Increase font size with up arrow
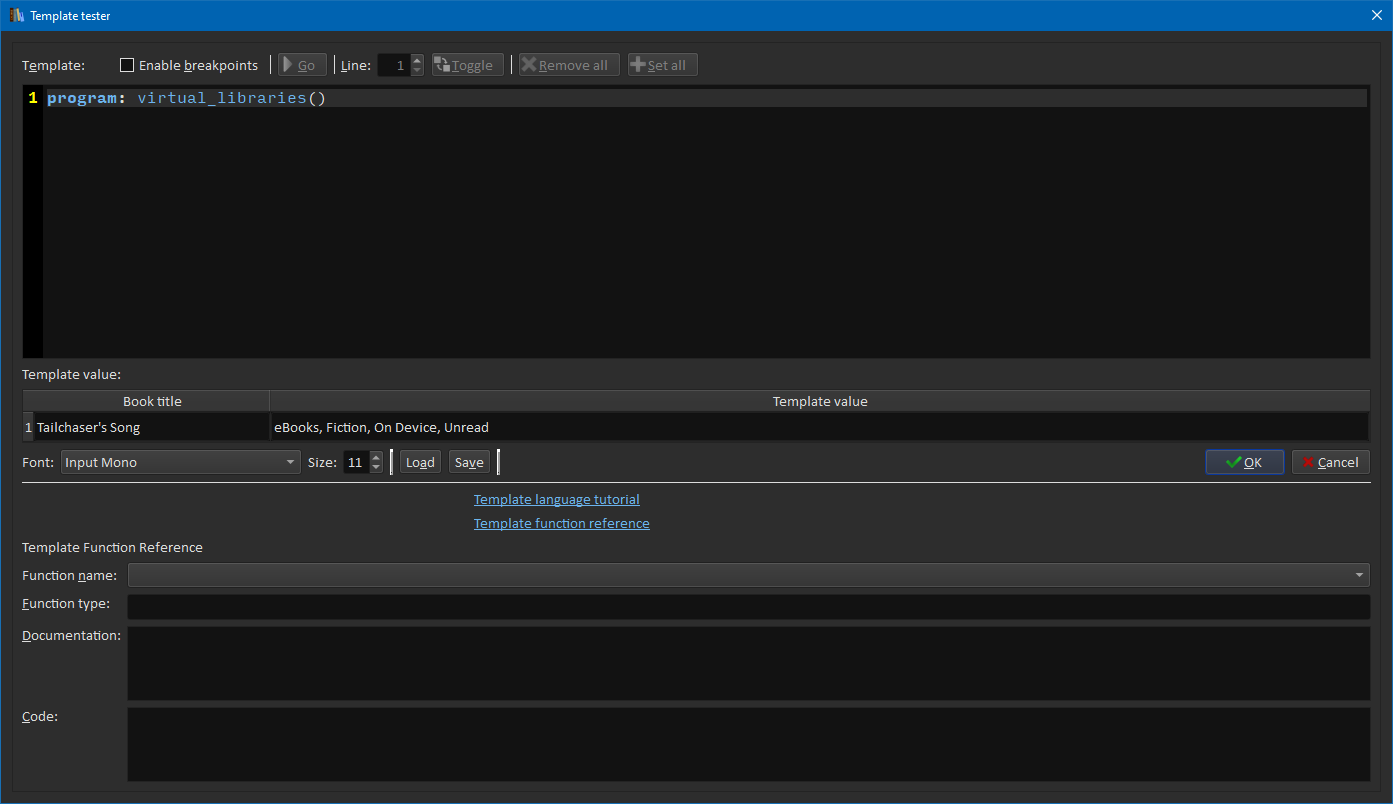 (376, 457)
